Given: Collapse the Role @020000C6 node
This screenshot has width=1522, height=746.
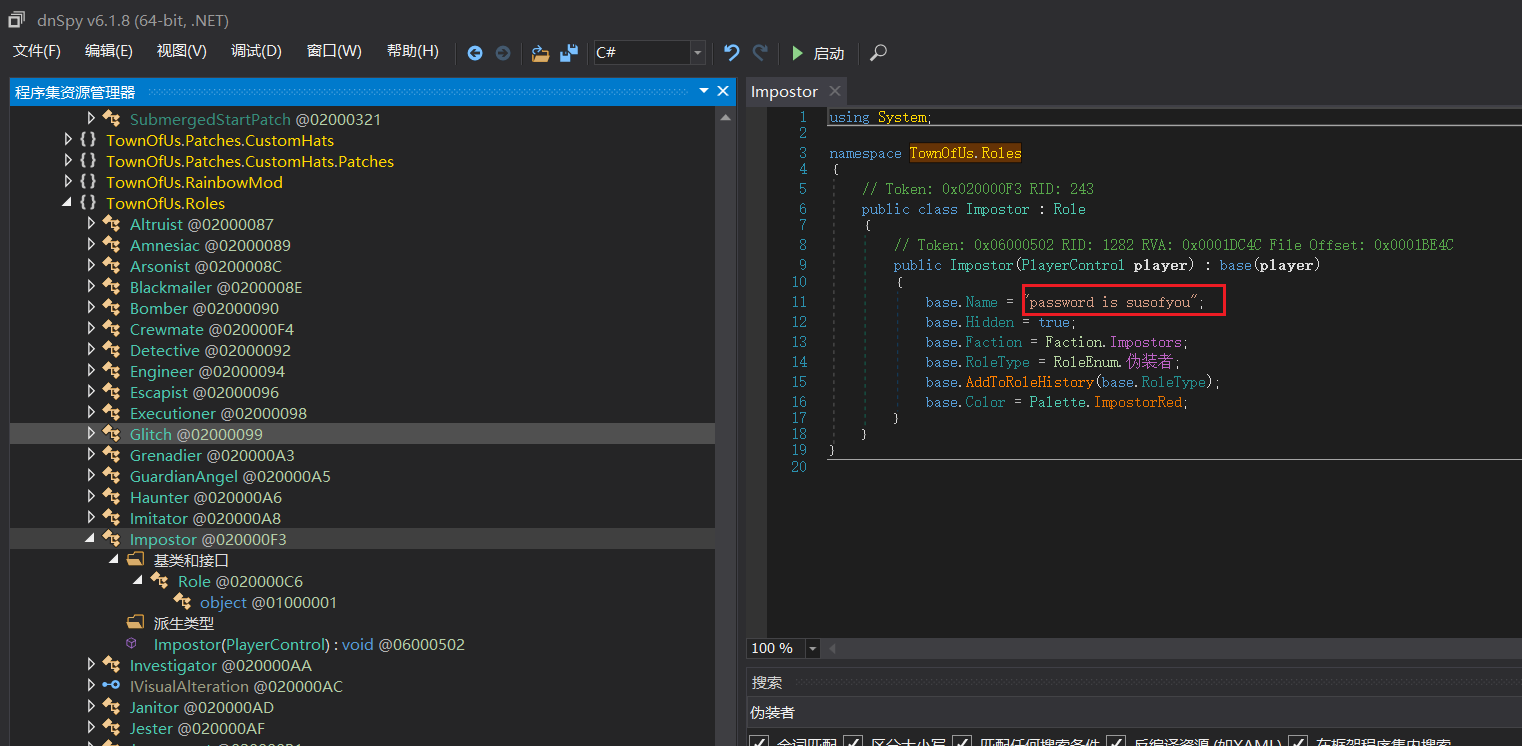Looking at the screenshot, I should click(x=138, y=581).
